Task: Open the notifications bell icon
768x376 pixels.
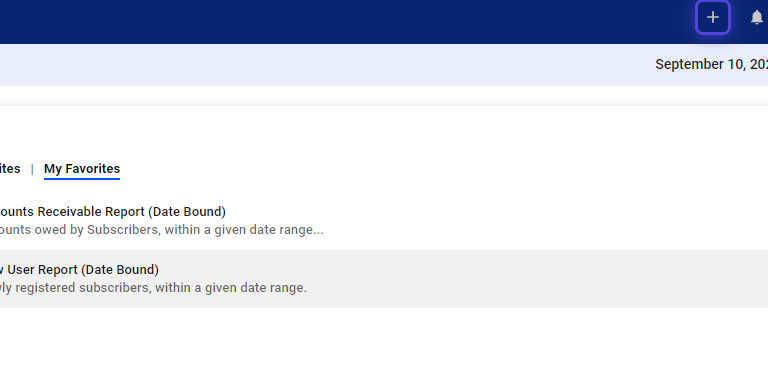Action: tap(757, 18)
